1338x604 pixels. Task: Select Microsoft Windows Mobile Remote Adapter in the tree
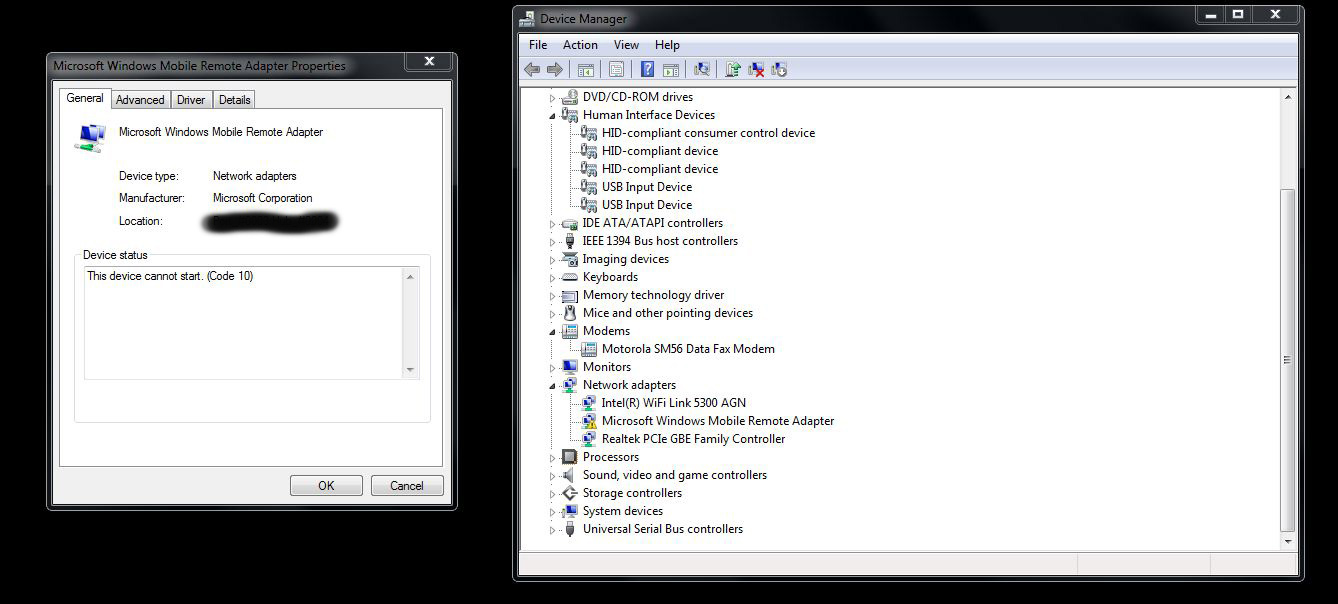(x=717, y=421)
